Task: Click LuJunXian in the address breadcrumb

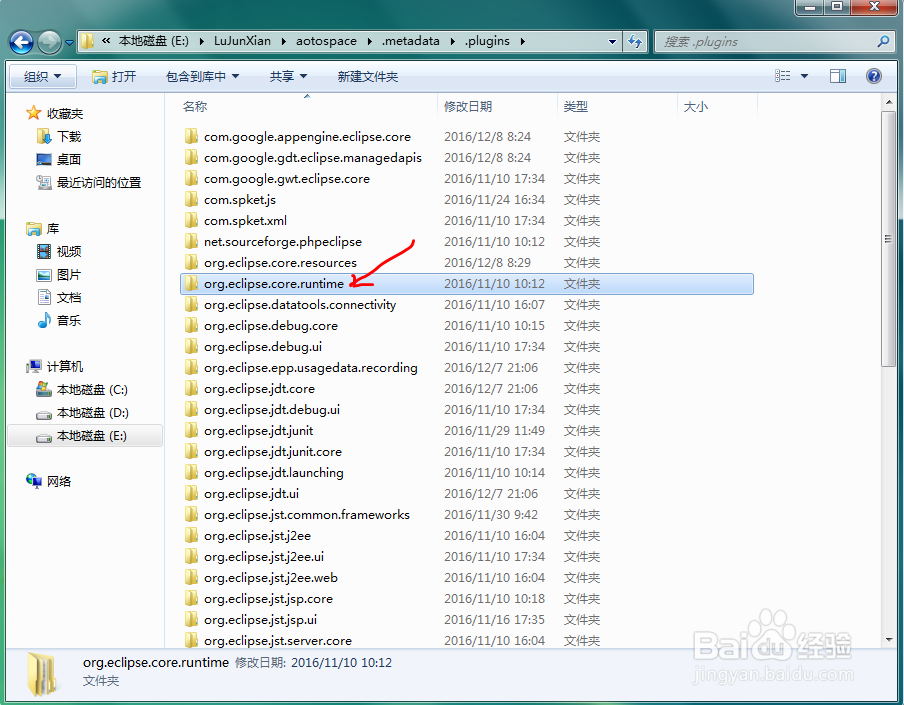Action: (x=242, y=41)
